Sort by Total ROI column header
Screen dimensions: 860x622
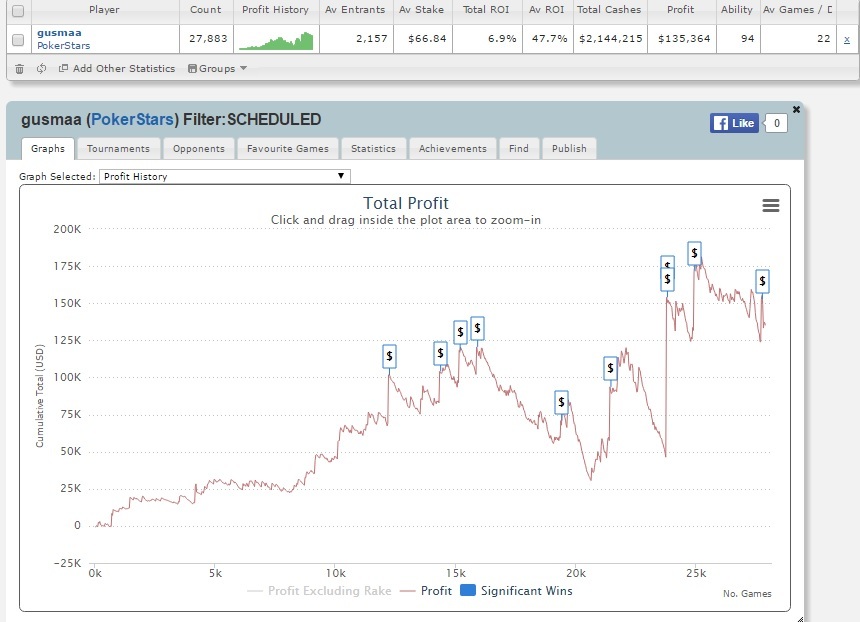[x=486, y=10]
